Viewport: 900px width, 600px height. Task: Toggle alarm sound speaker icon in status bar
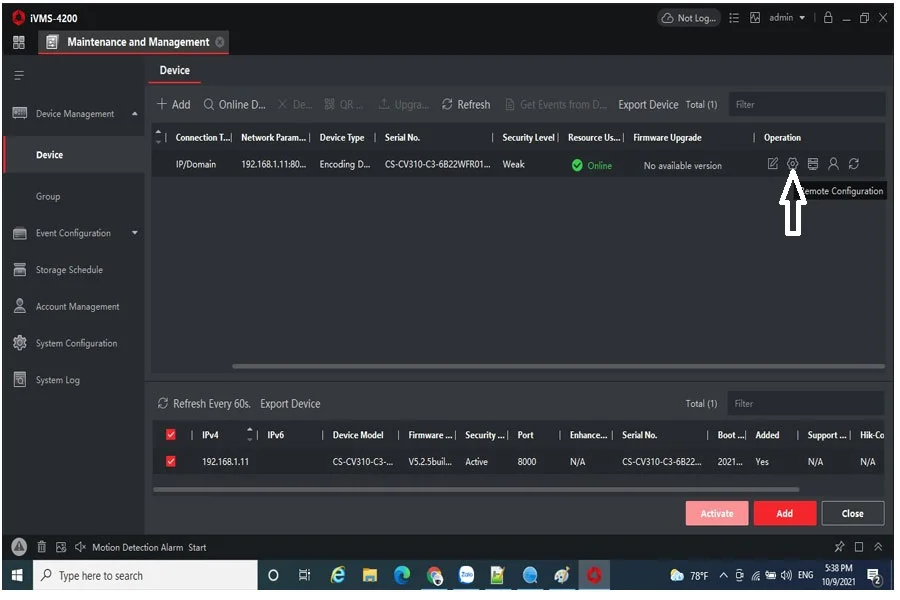[x=80, y=547]
